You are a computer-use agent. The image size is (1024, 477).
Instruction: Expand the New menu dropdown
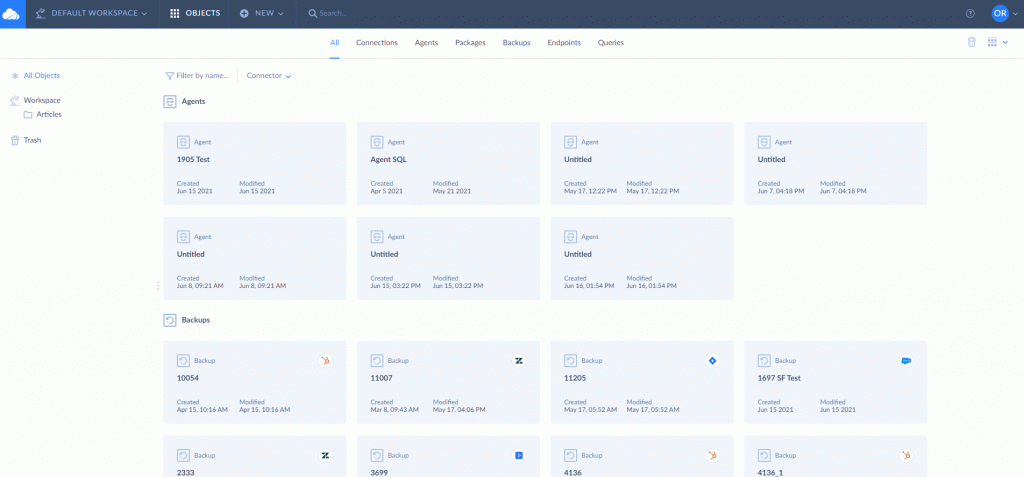[x=262, y=13]
